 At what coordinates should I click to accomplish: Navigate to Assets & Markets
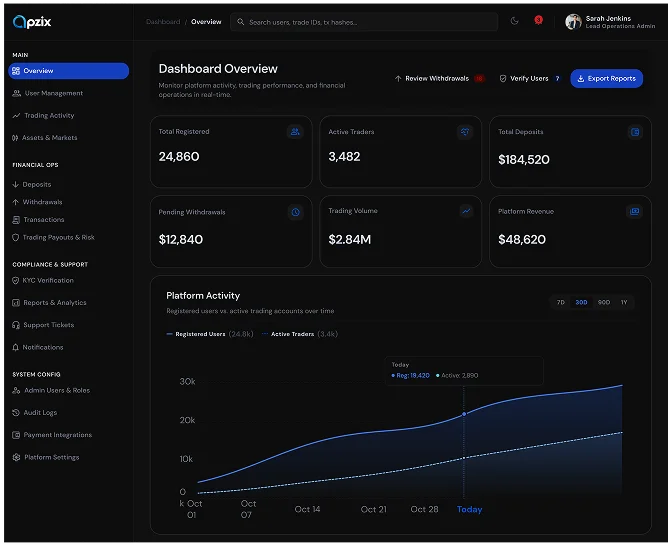click(x=49, y=138)
